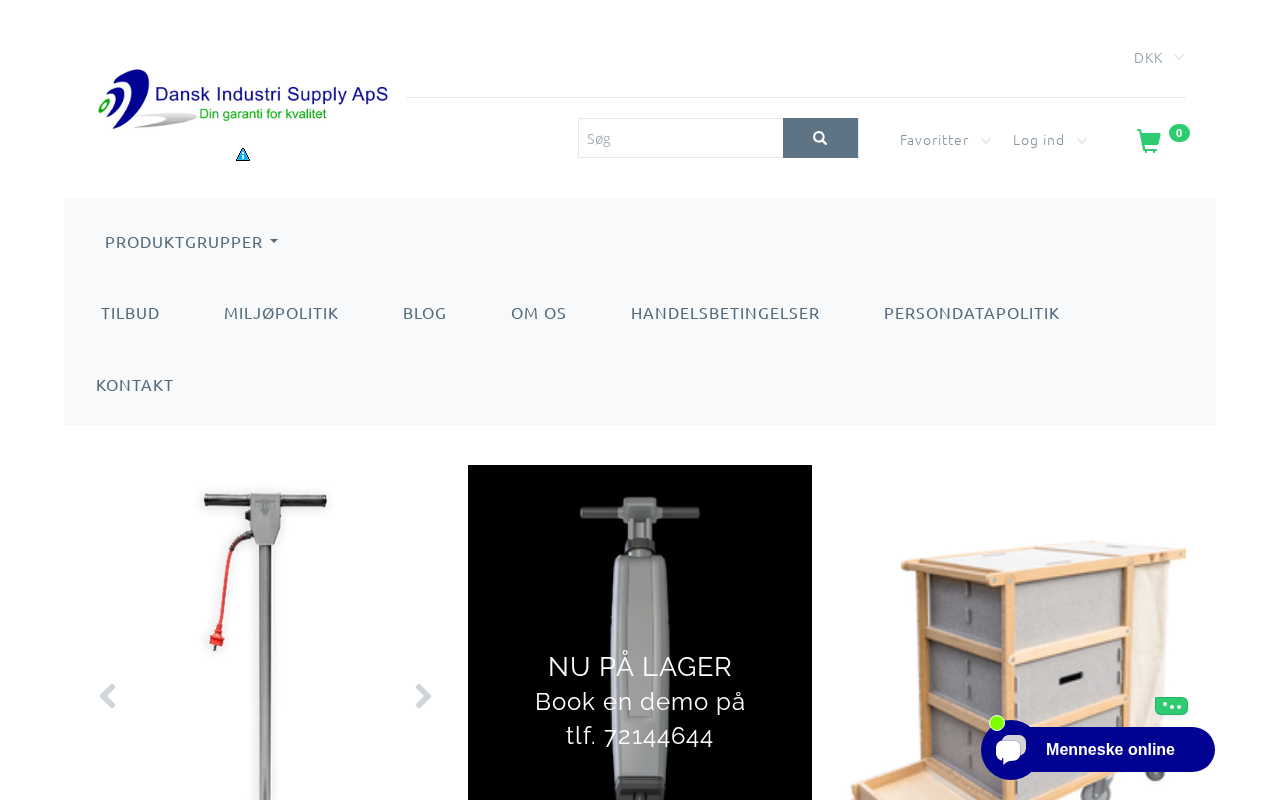Viewport: 1280px width, 800px height.
Task: Expand the Favoritter dropdown
Action: coord(945,140)
